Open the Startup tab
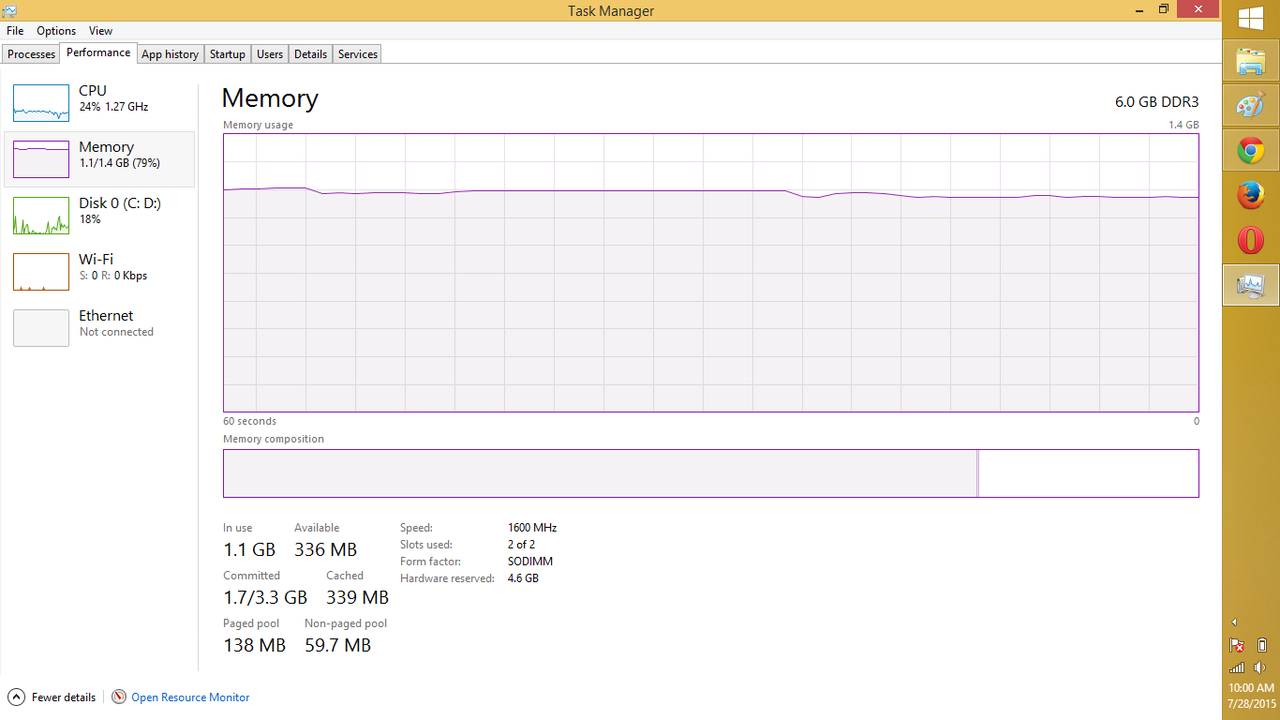This screenshot has height=720, width=1280. point(228,54)
